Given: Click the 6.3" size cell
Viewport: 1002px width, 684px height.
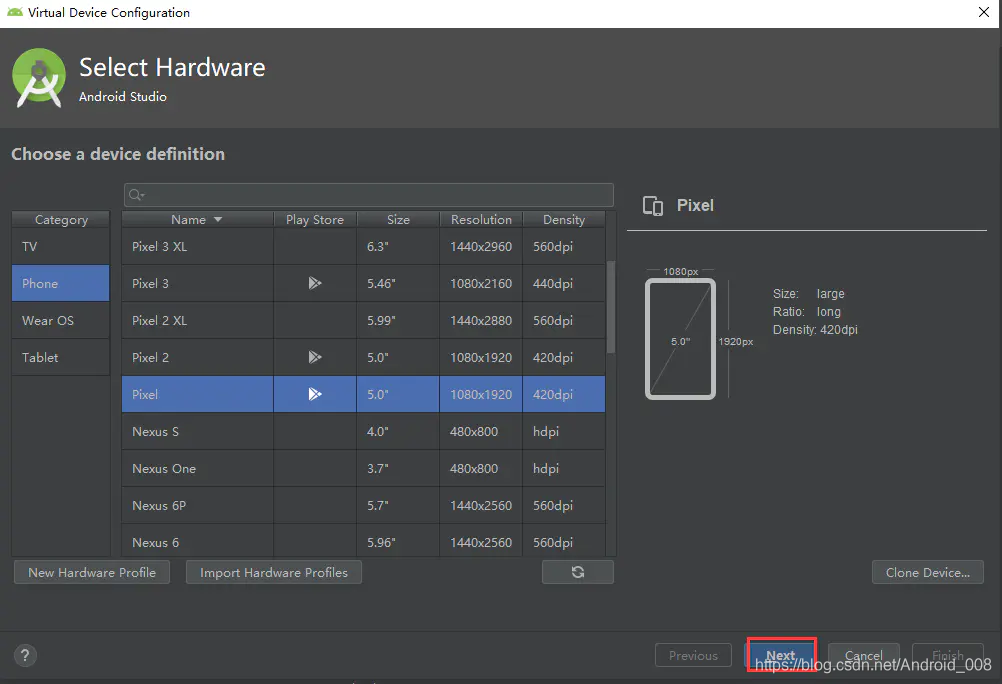Looking at the screenshot, I should [x=397, y=247].
